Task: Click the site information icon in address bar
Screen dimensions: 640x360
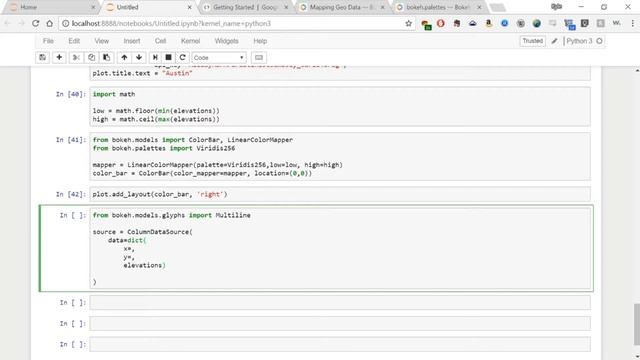Action: click(x=65, y=24)
